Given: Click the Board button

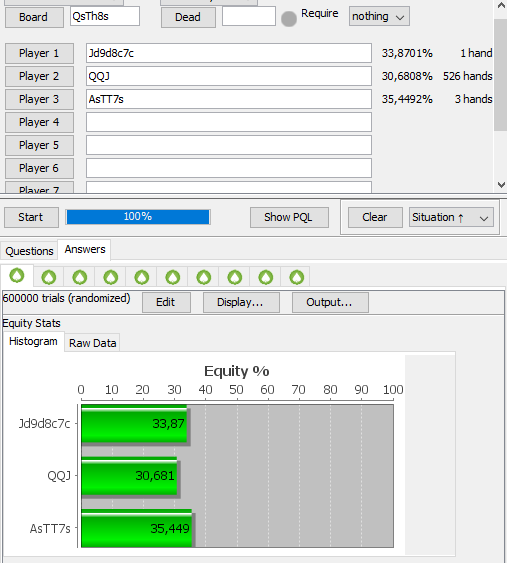Looking at the screenshot, I should pos(34,17).
